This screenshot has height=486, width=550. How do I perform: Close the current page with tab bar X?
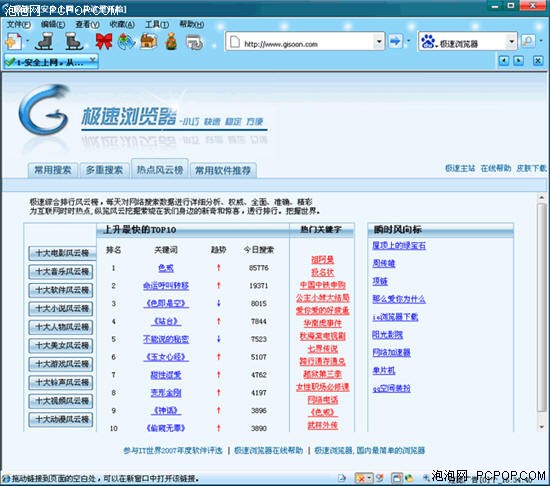[x=538, y=61]
